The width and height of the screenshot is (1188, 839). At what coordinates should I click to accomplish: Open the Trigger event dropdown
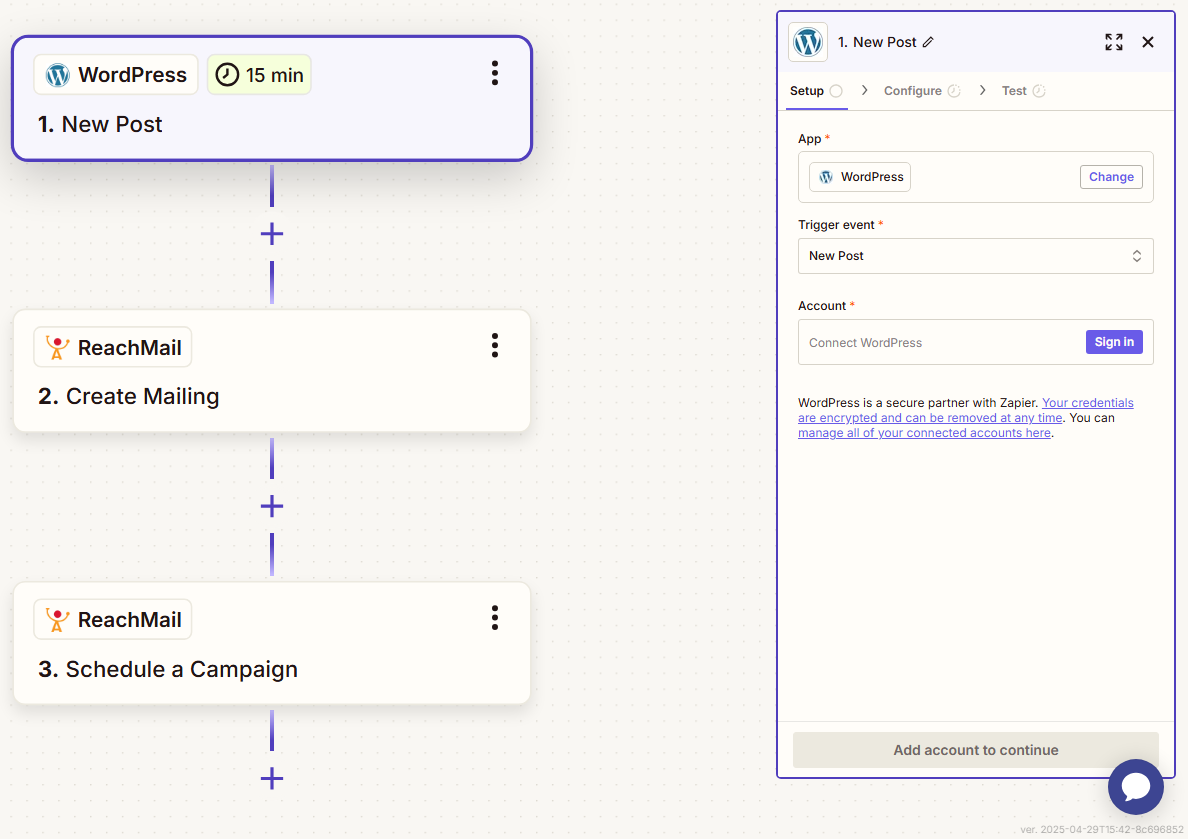pos(976,256)
